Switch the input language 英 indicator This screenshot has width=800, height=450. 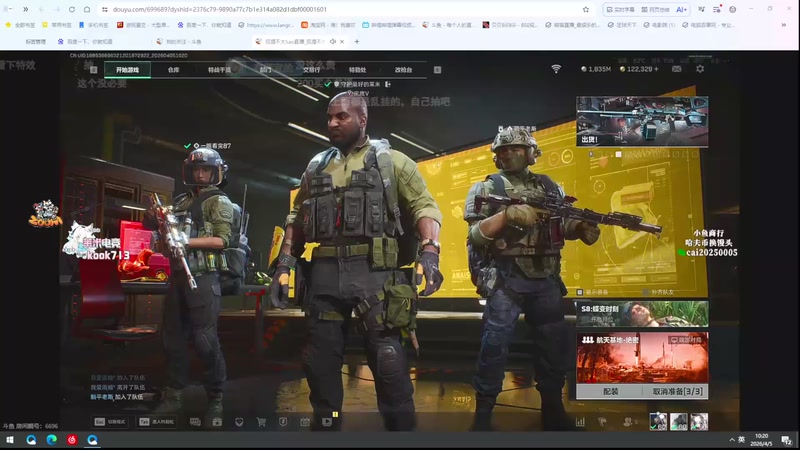(742, 440)
